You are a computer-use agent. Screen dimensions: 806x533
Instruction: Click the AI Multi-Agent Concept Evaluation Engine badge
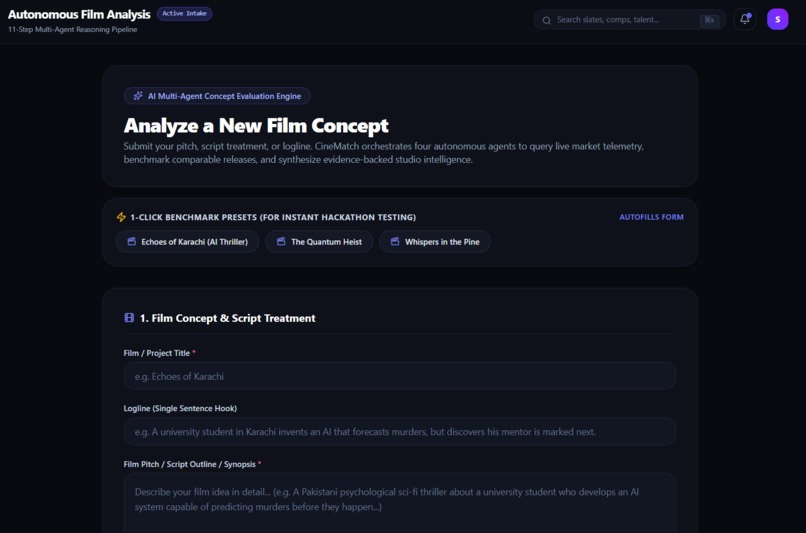pyautogui.click(x=217, y=96)
